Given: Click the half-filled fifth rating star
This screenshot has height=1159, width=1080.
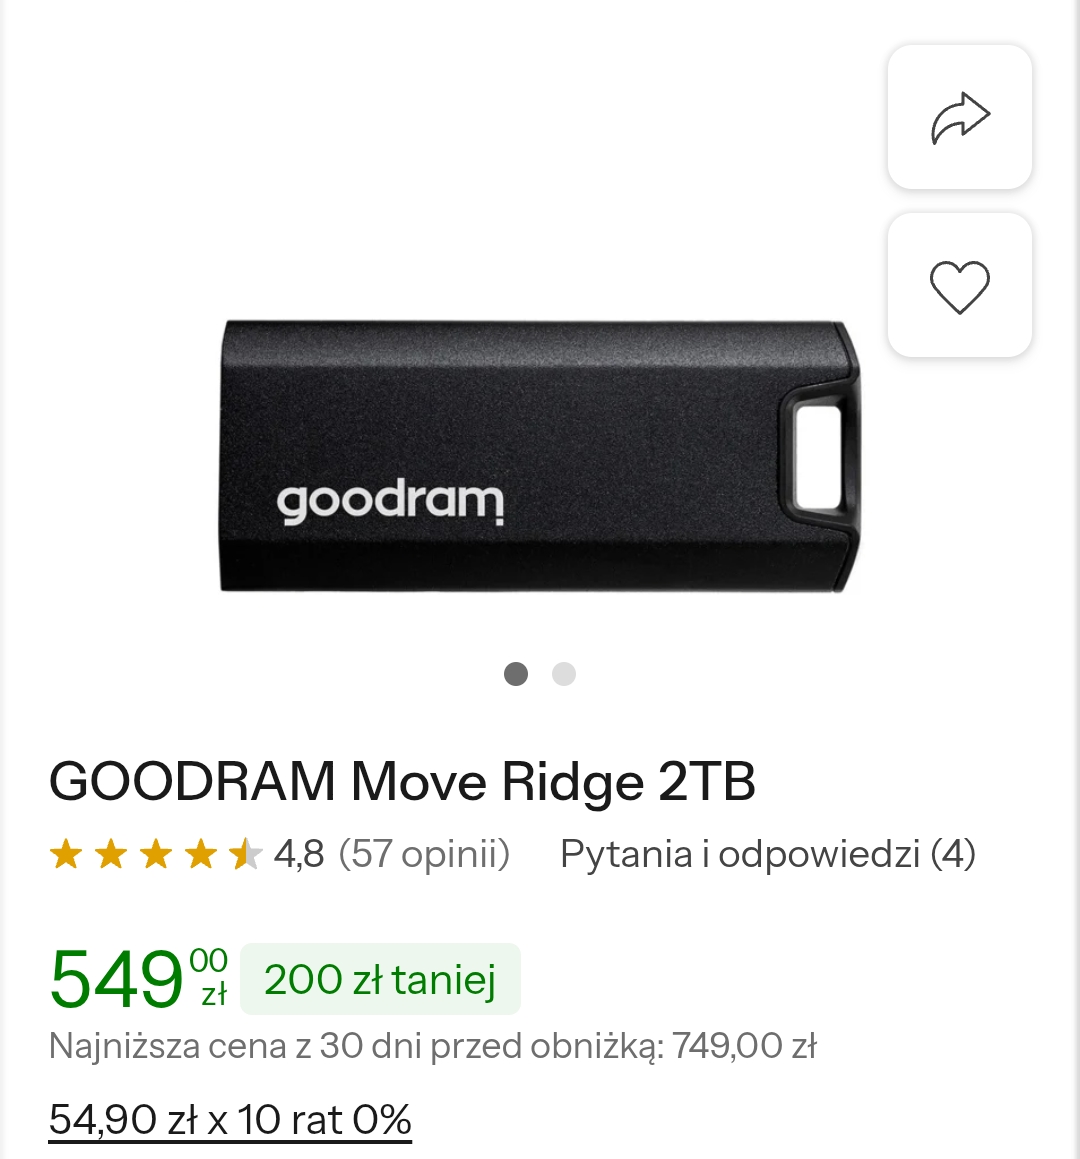Looking at the screenshot, I should point(245,855).
